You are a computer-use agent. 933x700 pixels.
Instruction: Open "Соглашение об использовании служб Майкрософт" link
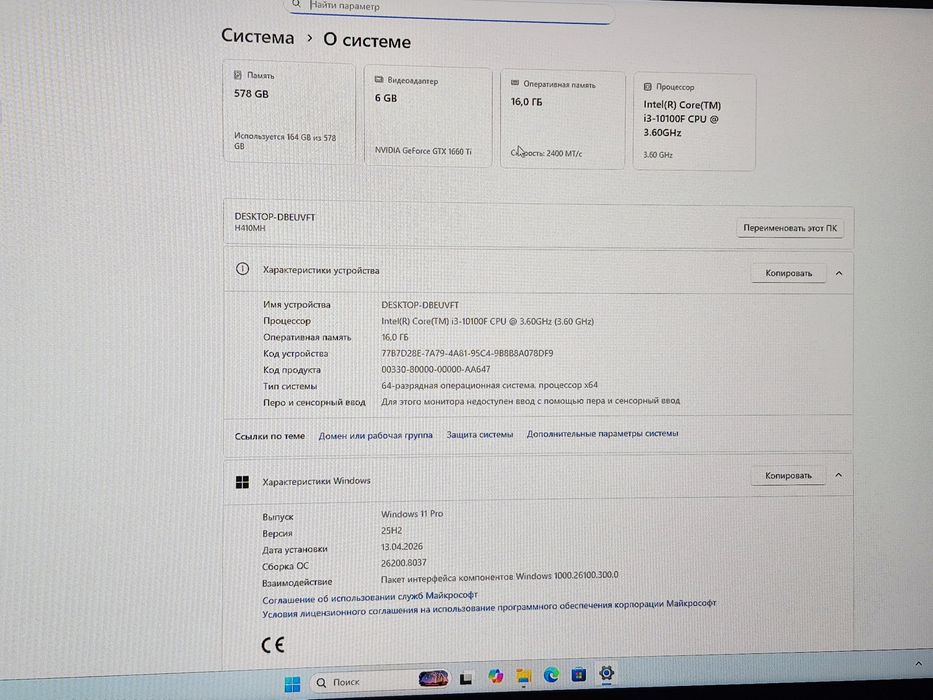point(370,597)
